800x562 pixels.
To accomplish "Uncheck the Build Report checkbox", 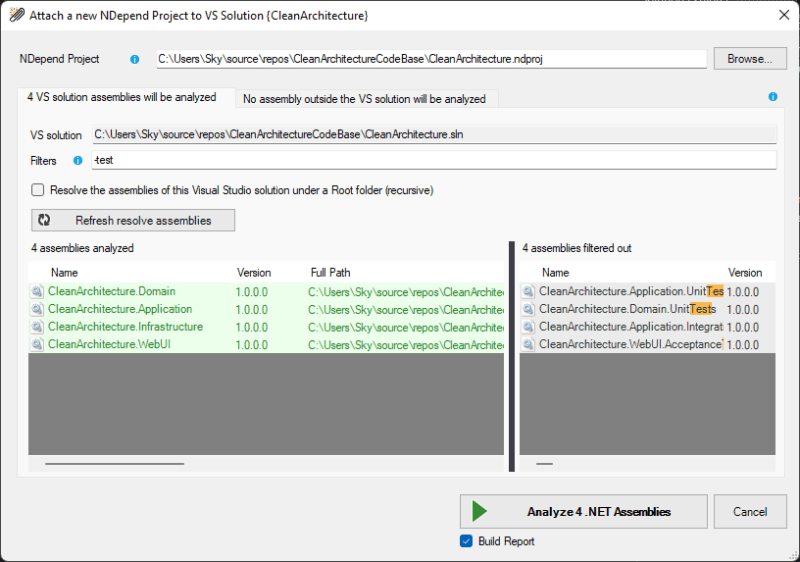I will coord(466,541).
